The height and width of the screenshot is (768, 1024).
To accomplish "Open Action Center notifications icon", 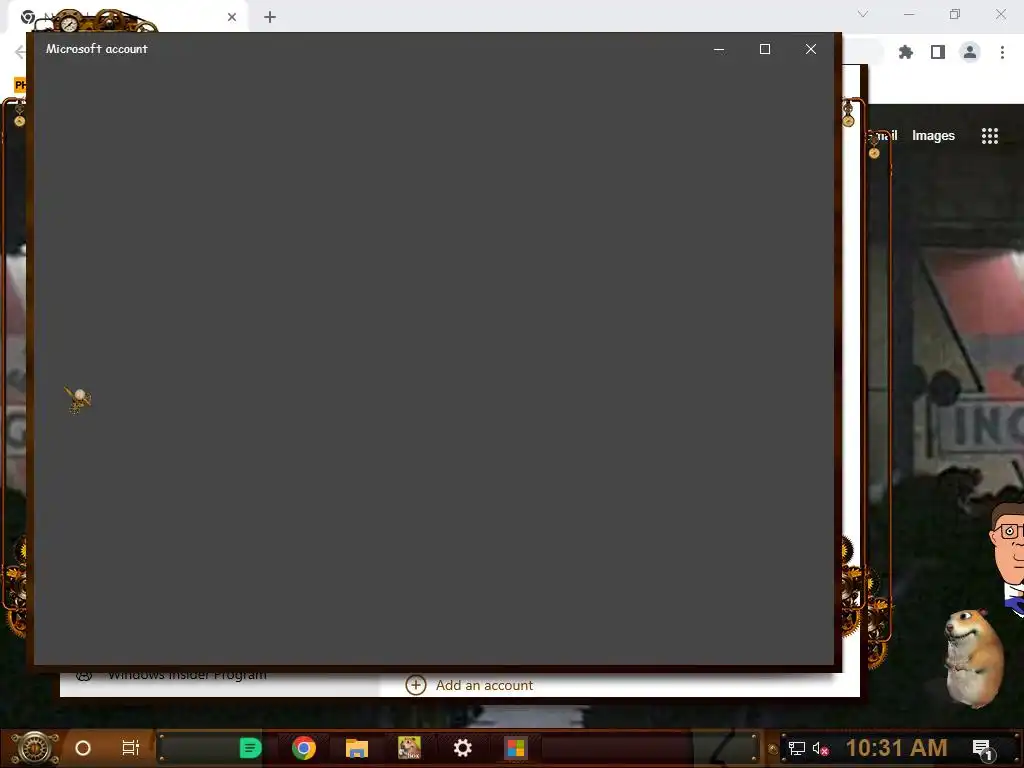I will click(982, 748).
